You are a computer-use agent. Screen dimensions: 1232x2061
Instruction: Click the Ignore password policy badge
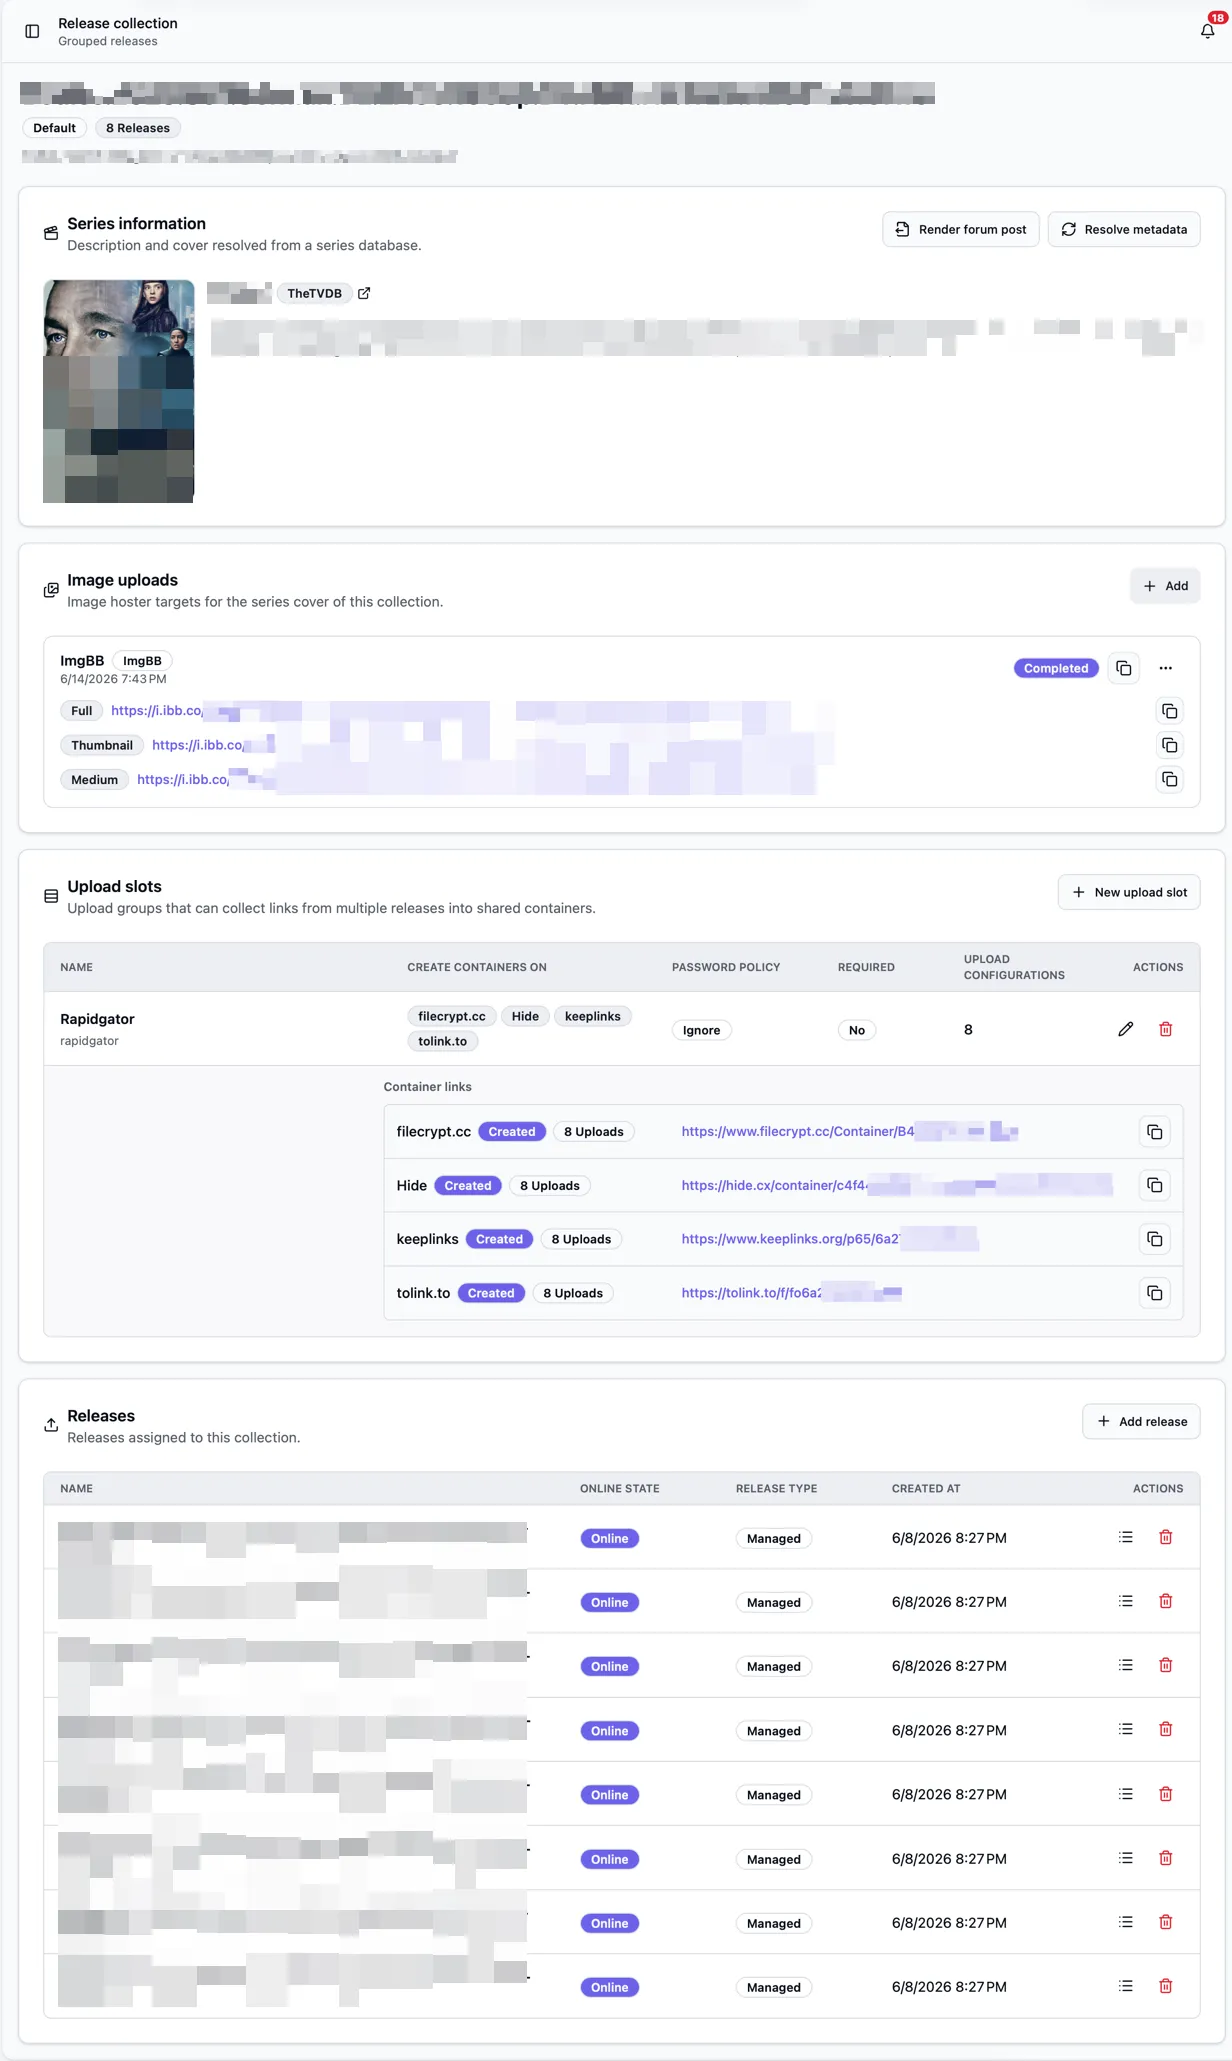[702, 1030]
